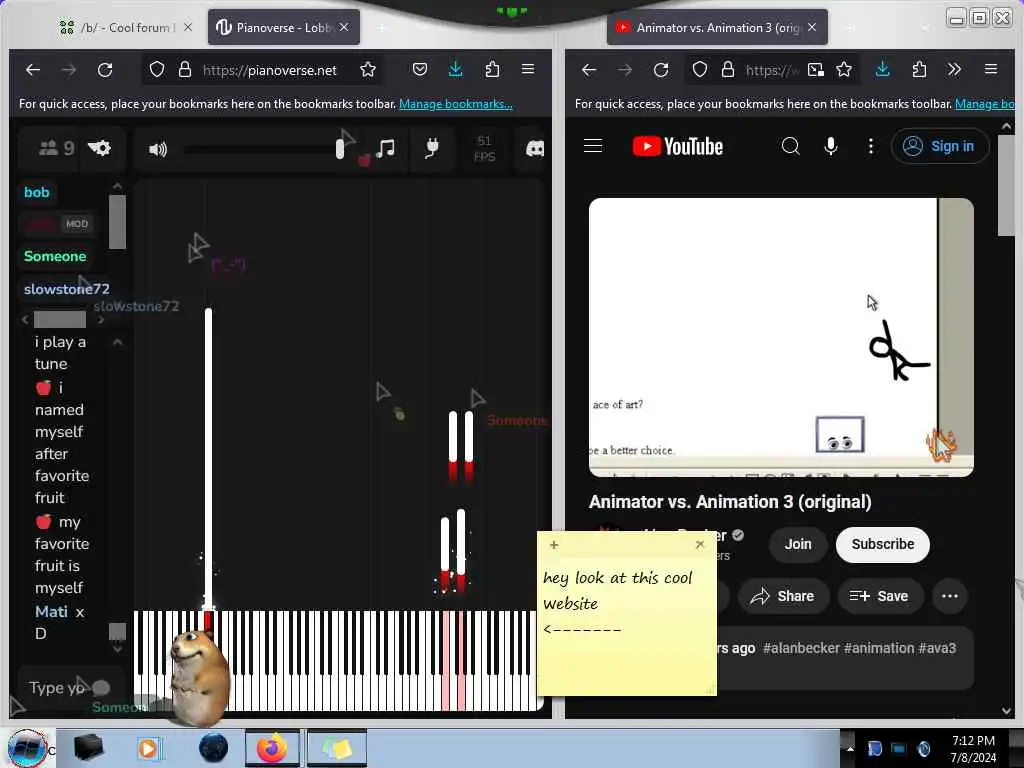
Task: Close the /b/ Cool forum tab
Action: (x=188, y=27)
